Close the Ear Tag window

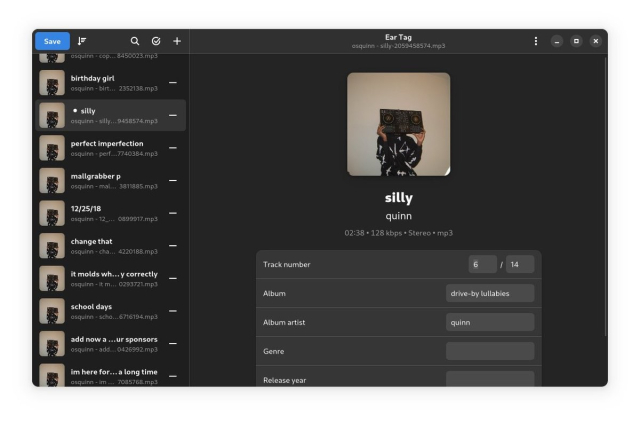[596, 41]
